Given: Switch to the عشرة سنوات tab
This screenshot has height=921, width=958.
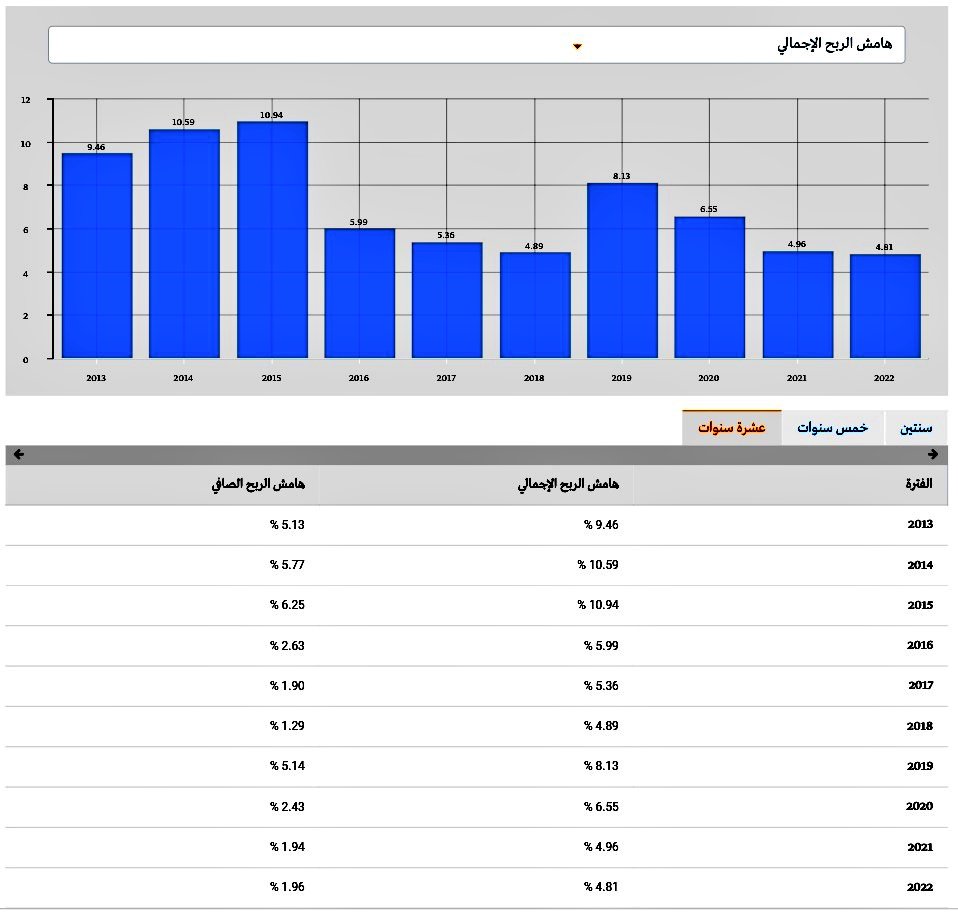Looking at the screenshot, I should (731, 428).
